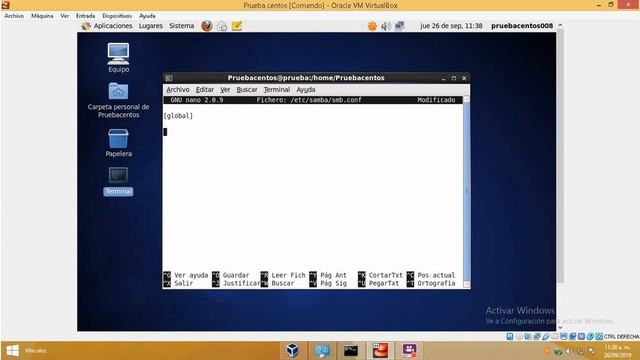
Task: Maximize the terminal window
Action: [x=453, y=78]
